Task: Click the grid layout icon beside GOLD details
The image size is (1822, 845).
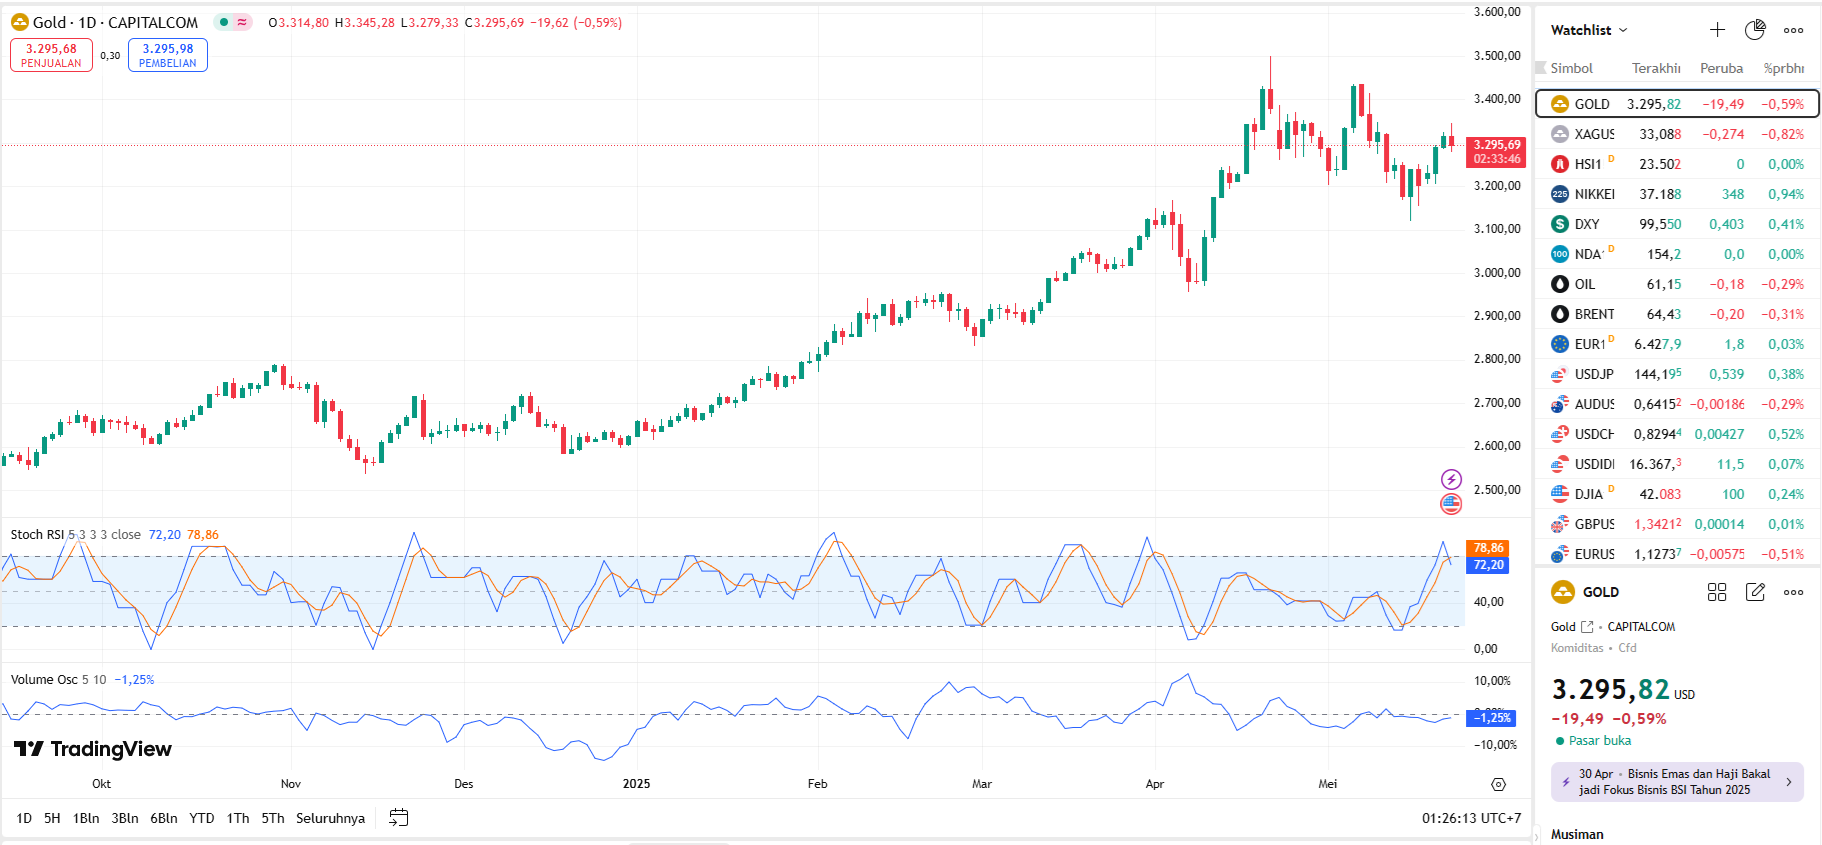Action: tap(1717, 592)
